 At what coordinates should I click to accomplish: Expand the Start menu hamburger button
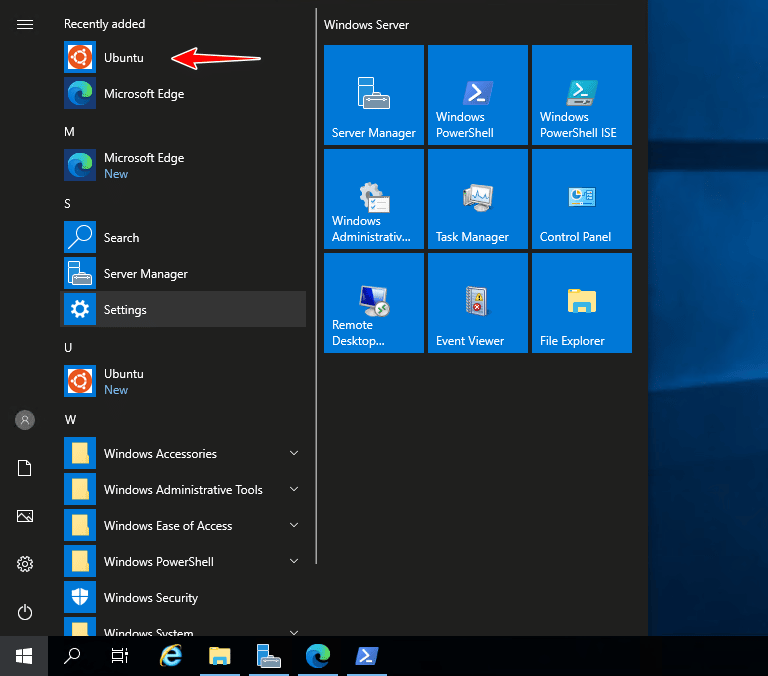click(x=25, y=24)
